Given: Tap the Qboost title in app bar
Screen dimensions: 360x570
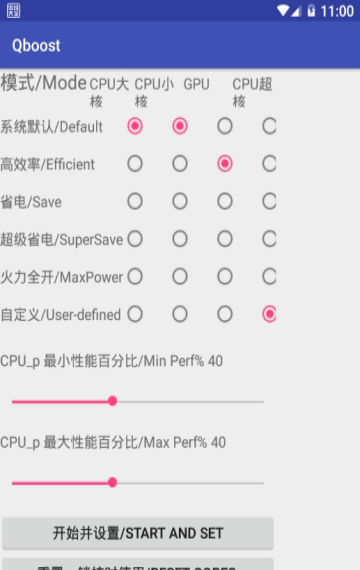Looking at the screenshot, I should pos(36,46).
